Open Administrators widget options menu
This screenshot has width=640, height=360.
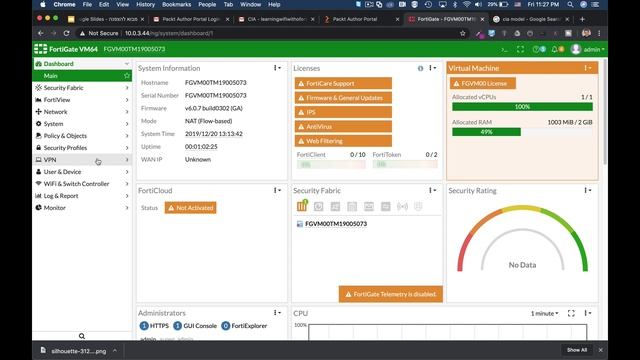(277, 313)
